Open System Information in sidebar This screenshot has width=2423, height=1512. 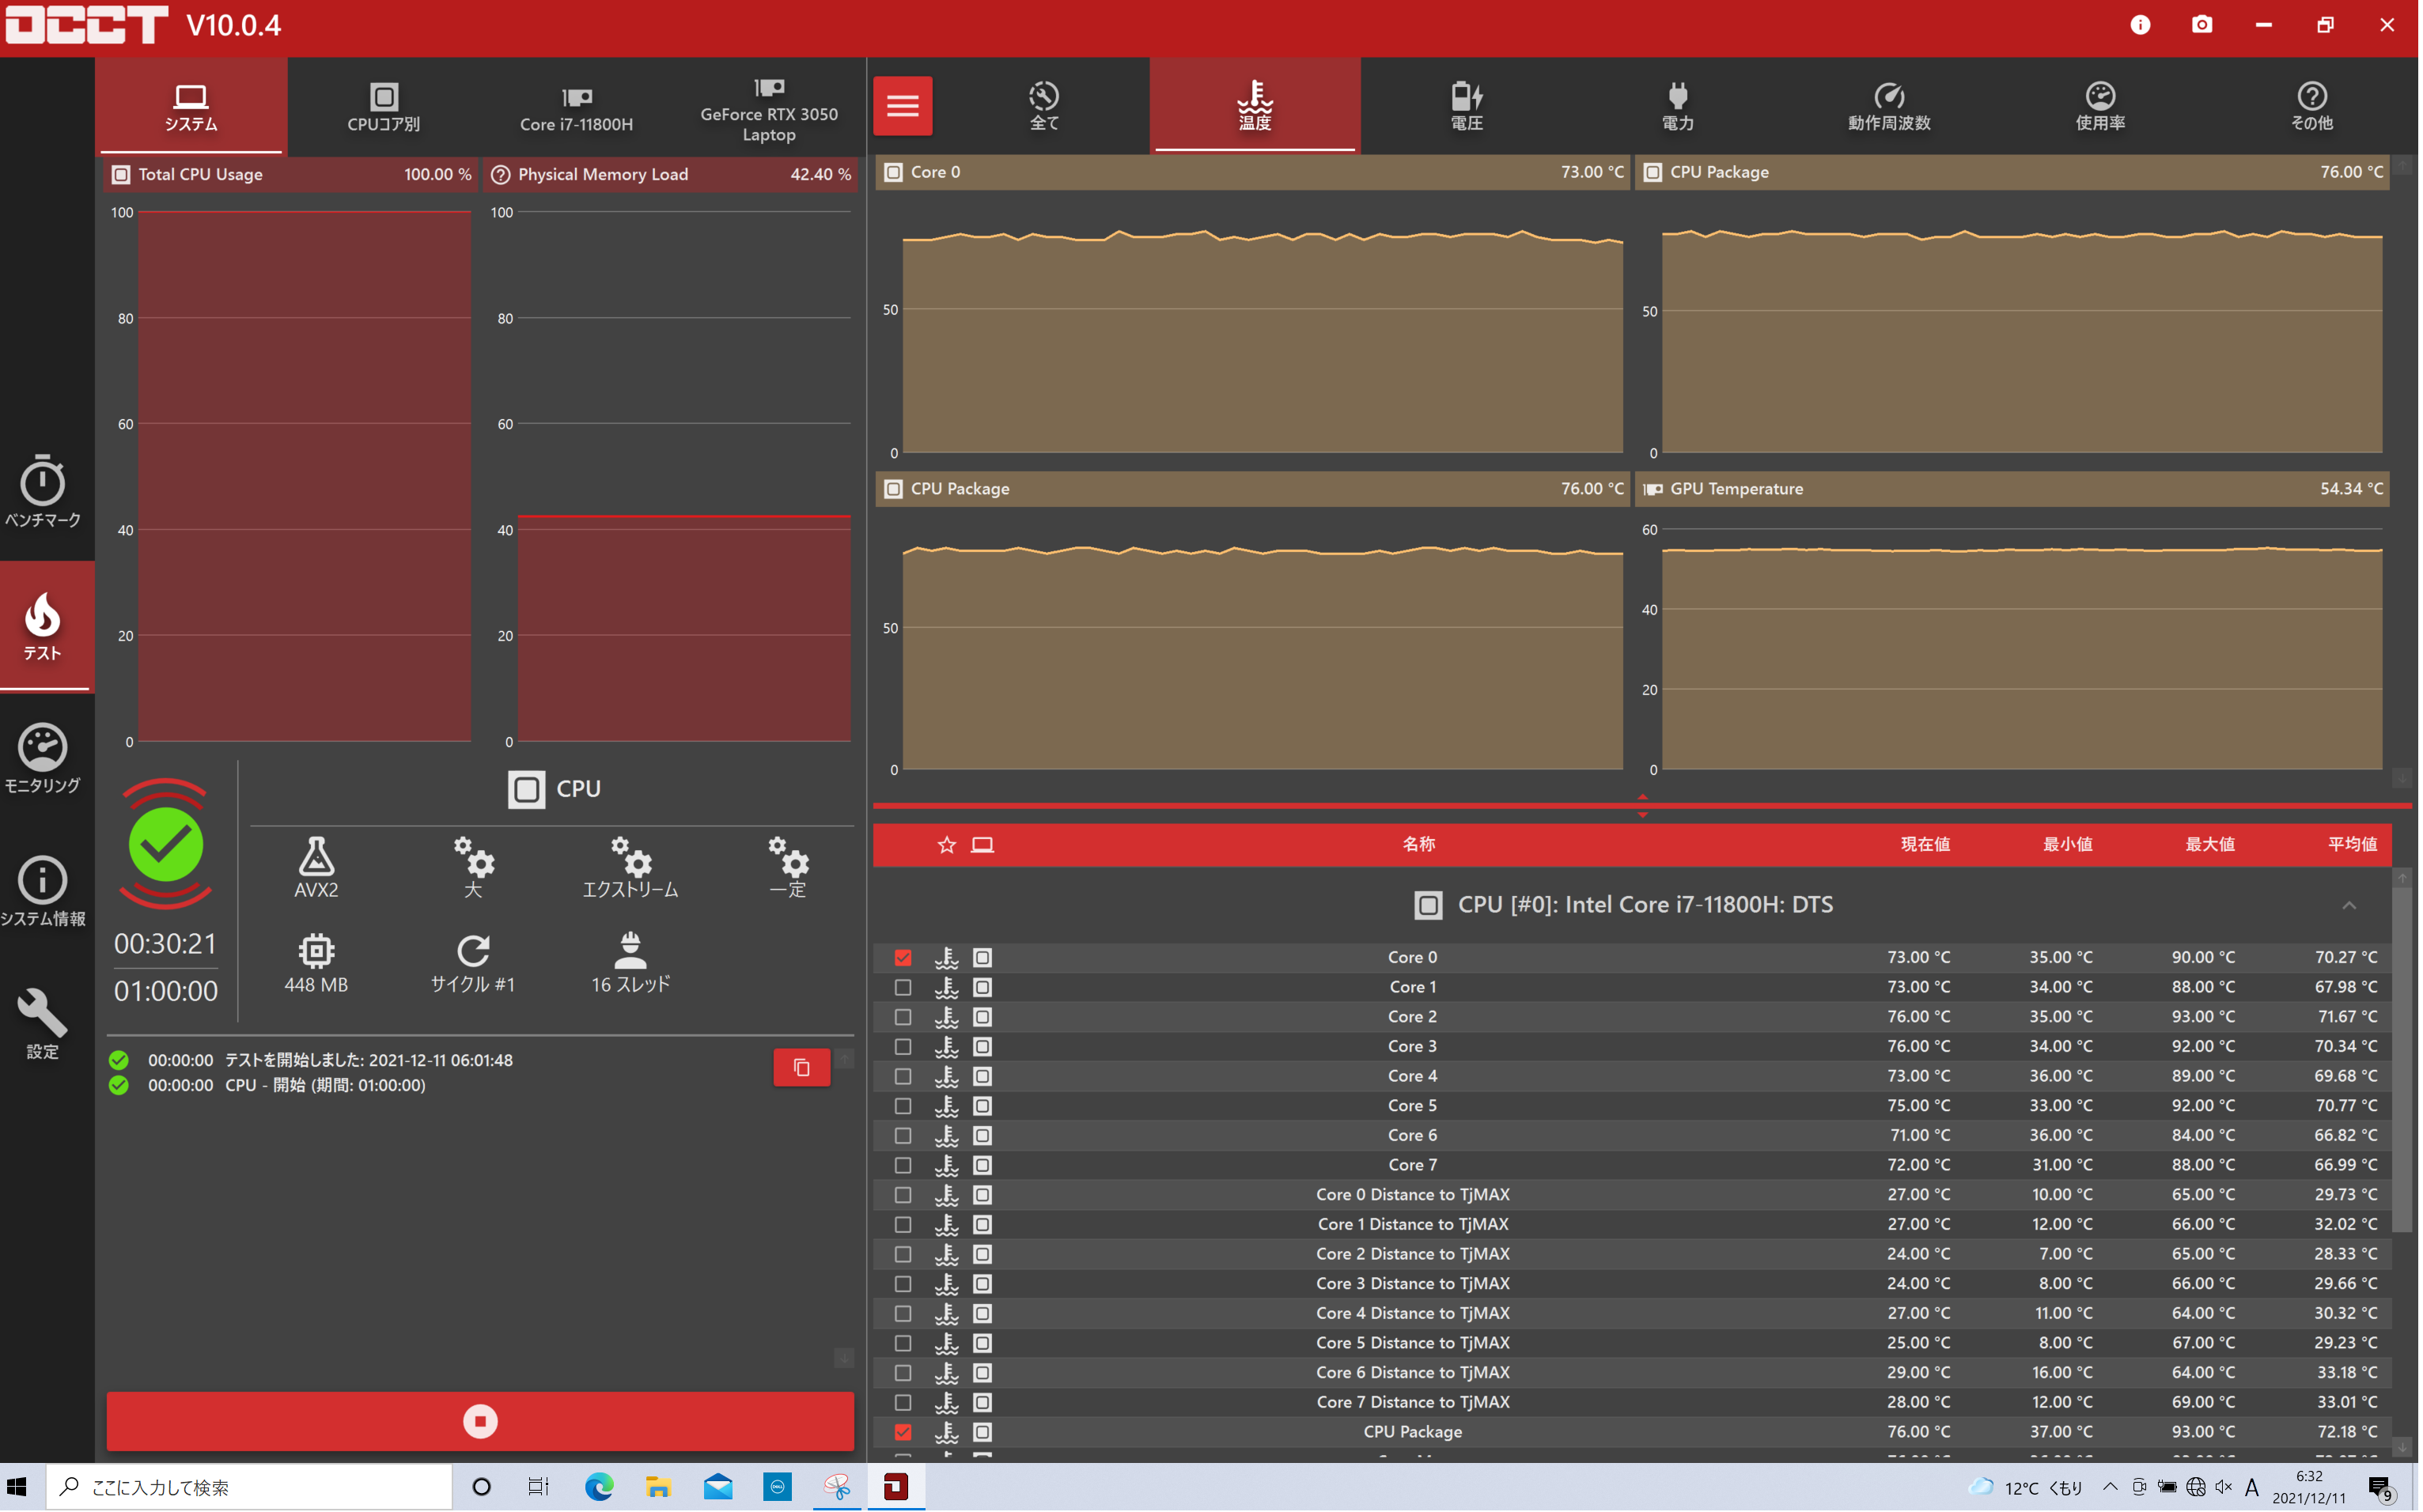click(43, 891)
